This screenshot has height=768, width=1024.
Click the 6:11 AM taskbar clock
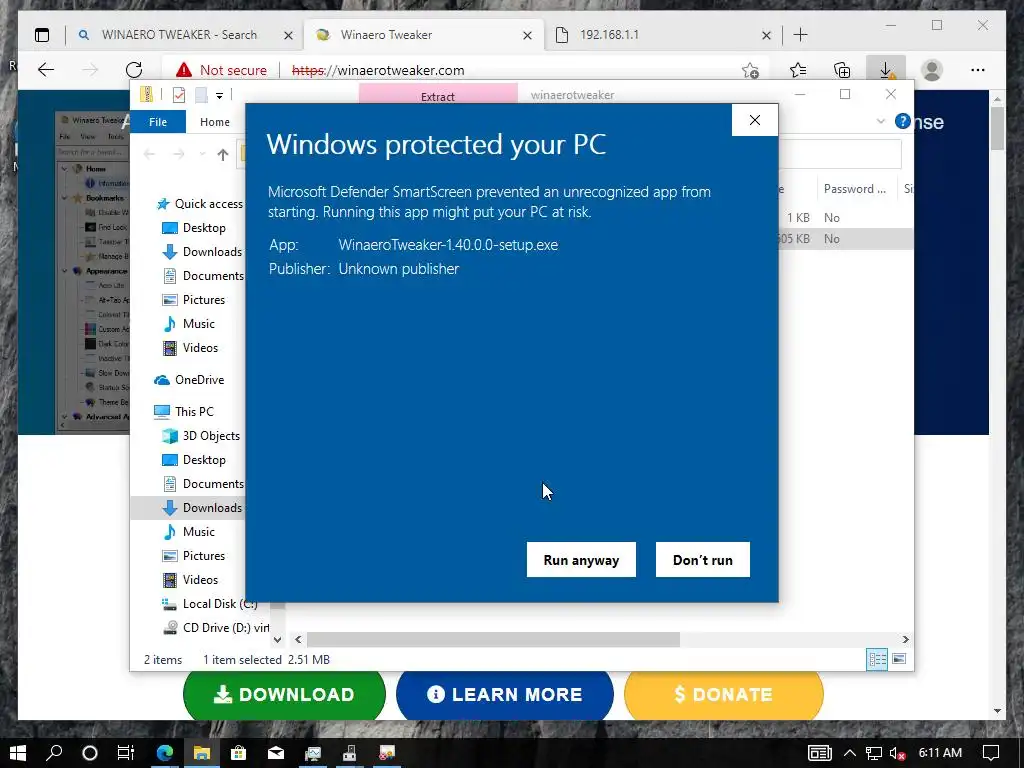click(x=940, y=753)
